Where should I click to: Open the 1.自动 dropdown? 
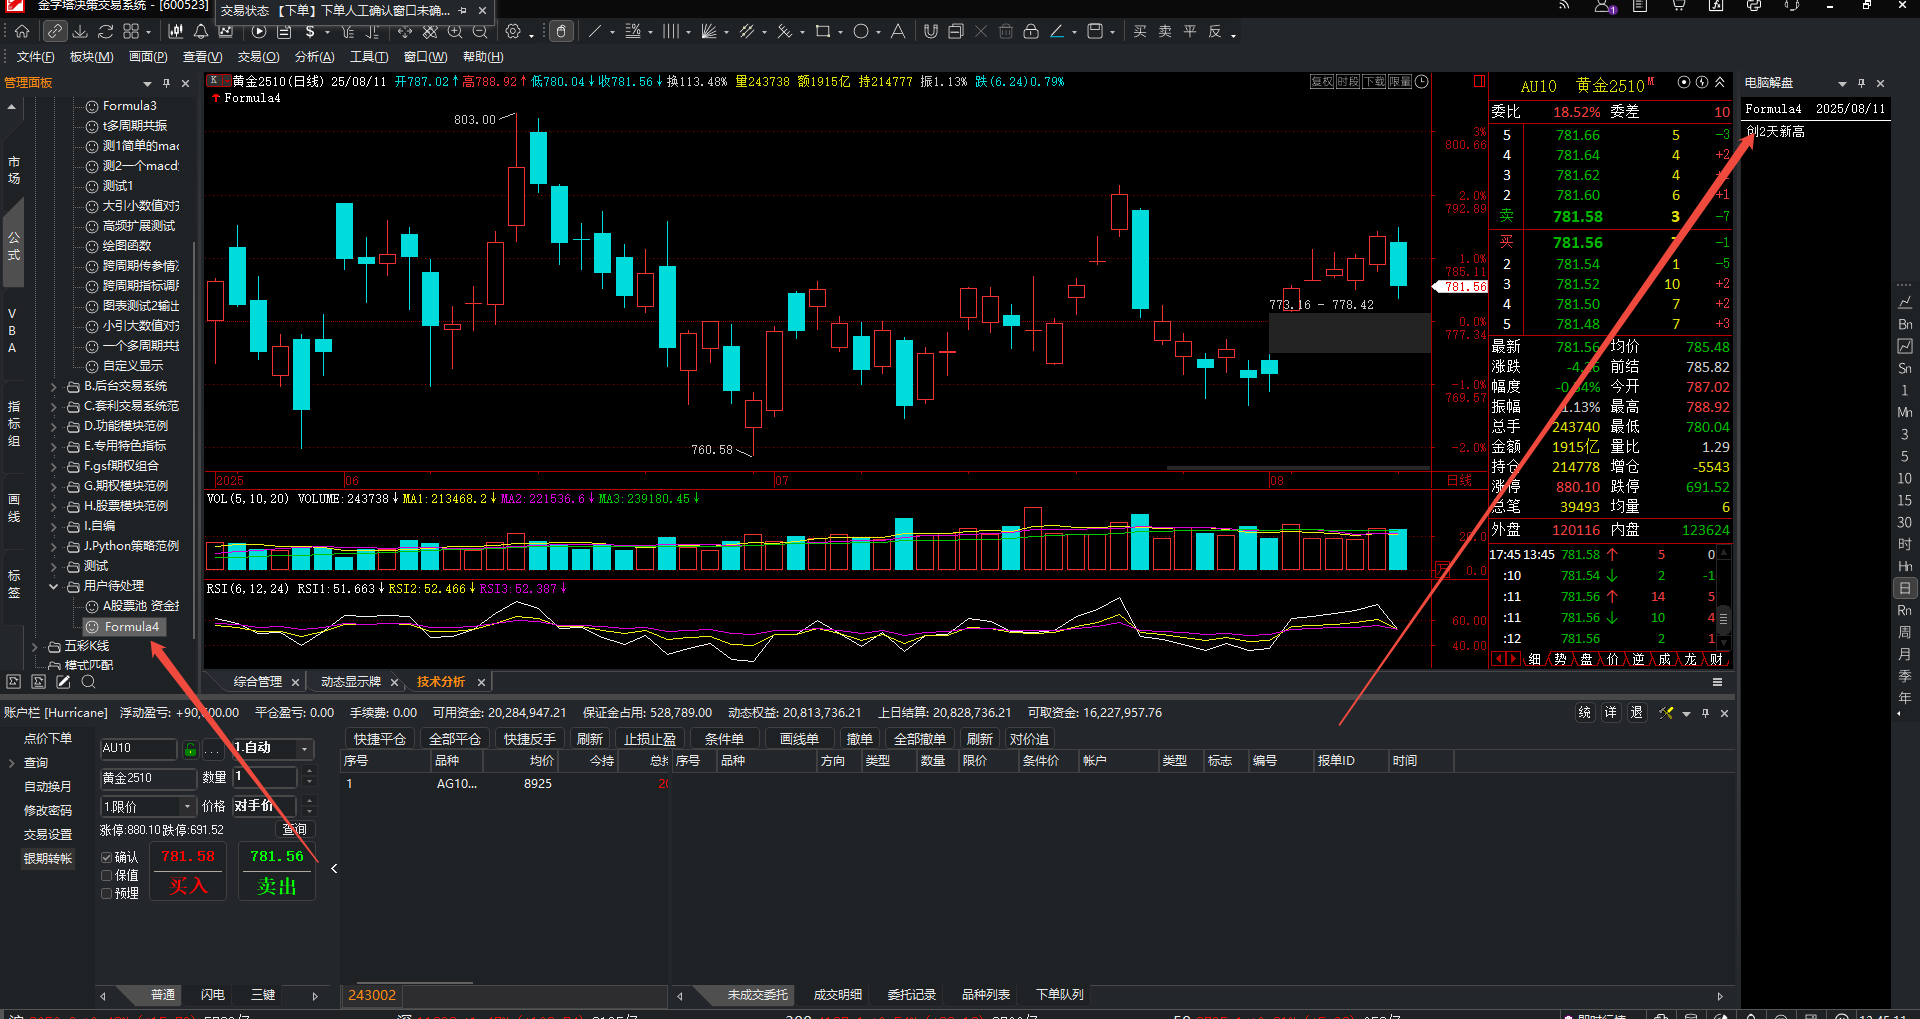click(304, 749)
